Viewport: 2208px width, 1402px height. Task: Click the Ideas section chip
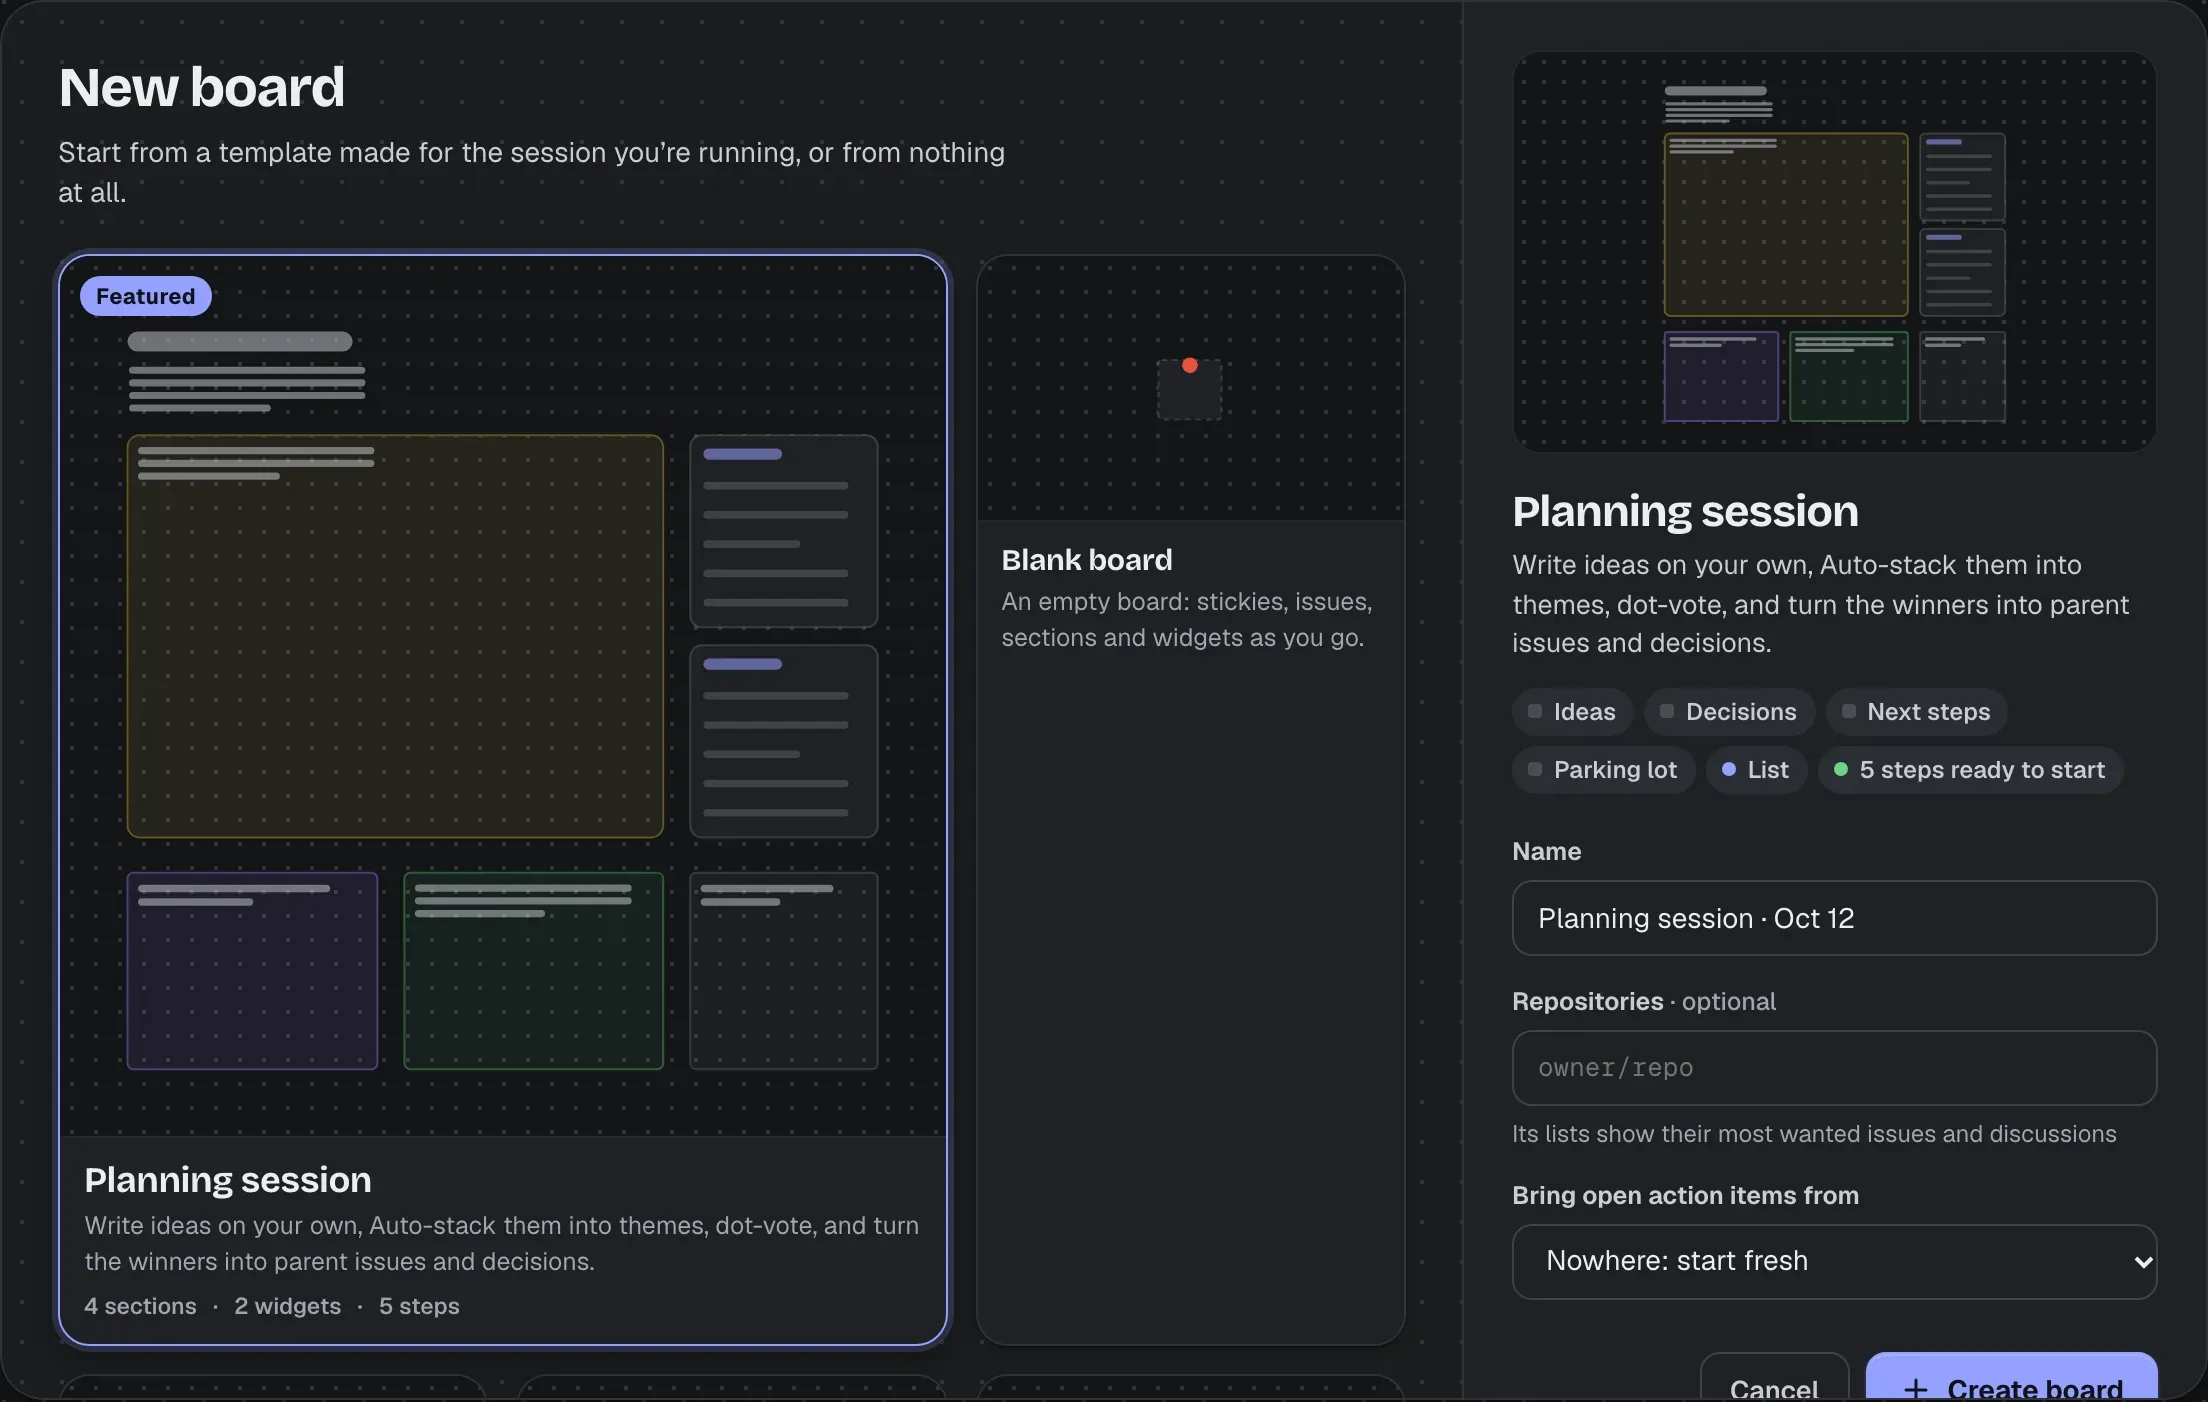pyautogui.click(x=1572, y=712)
